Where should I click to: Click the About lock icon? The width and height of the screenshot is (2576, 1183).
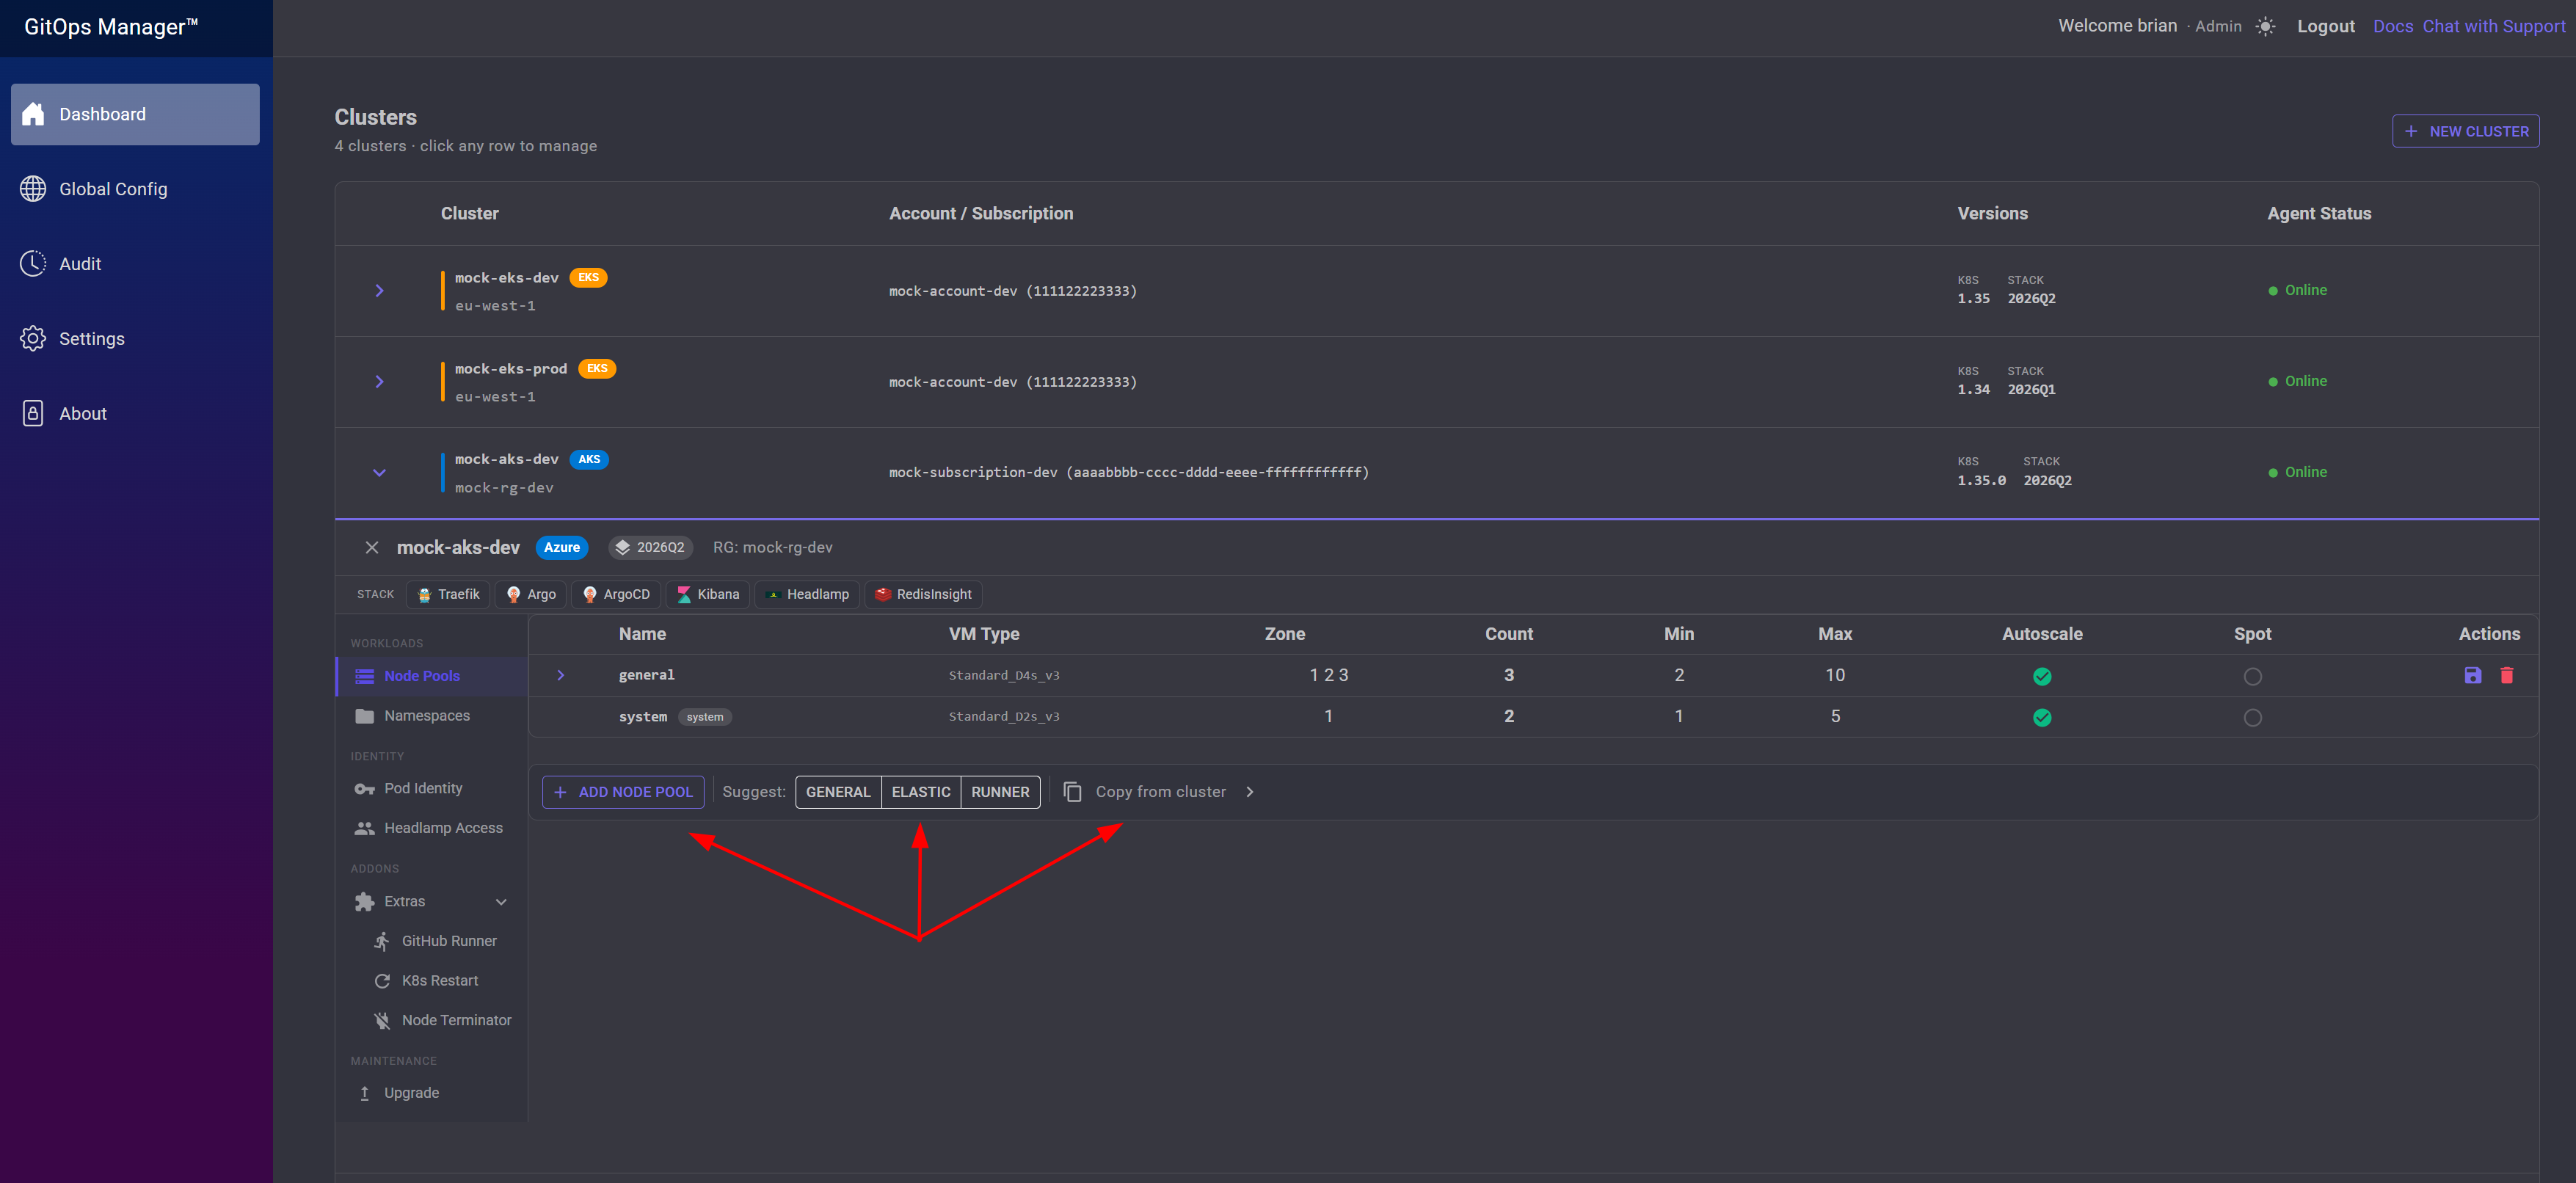click(x=33, y=413)
